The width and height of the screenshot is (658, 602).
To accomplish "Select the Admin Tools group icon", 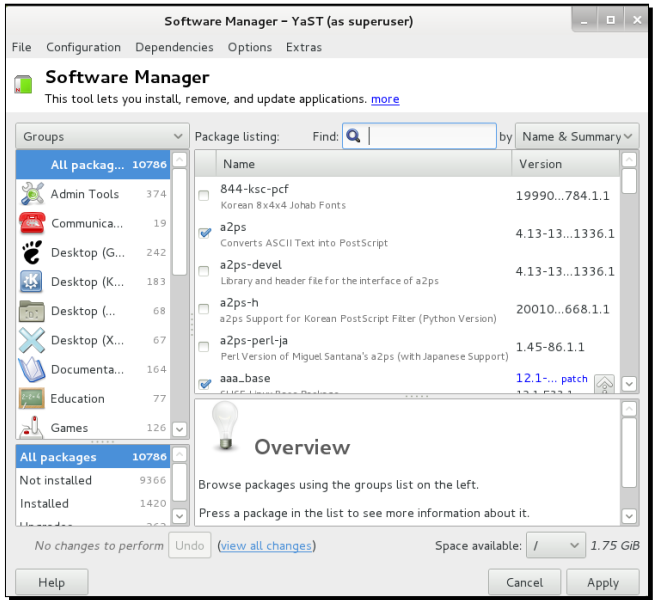I will click(32, 194).
